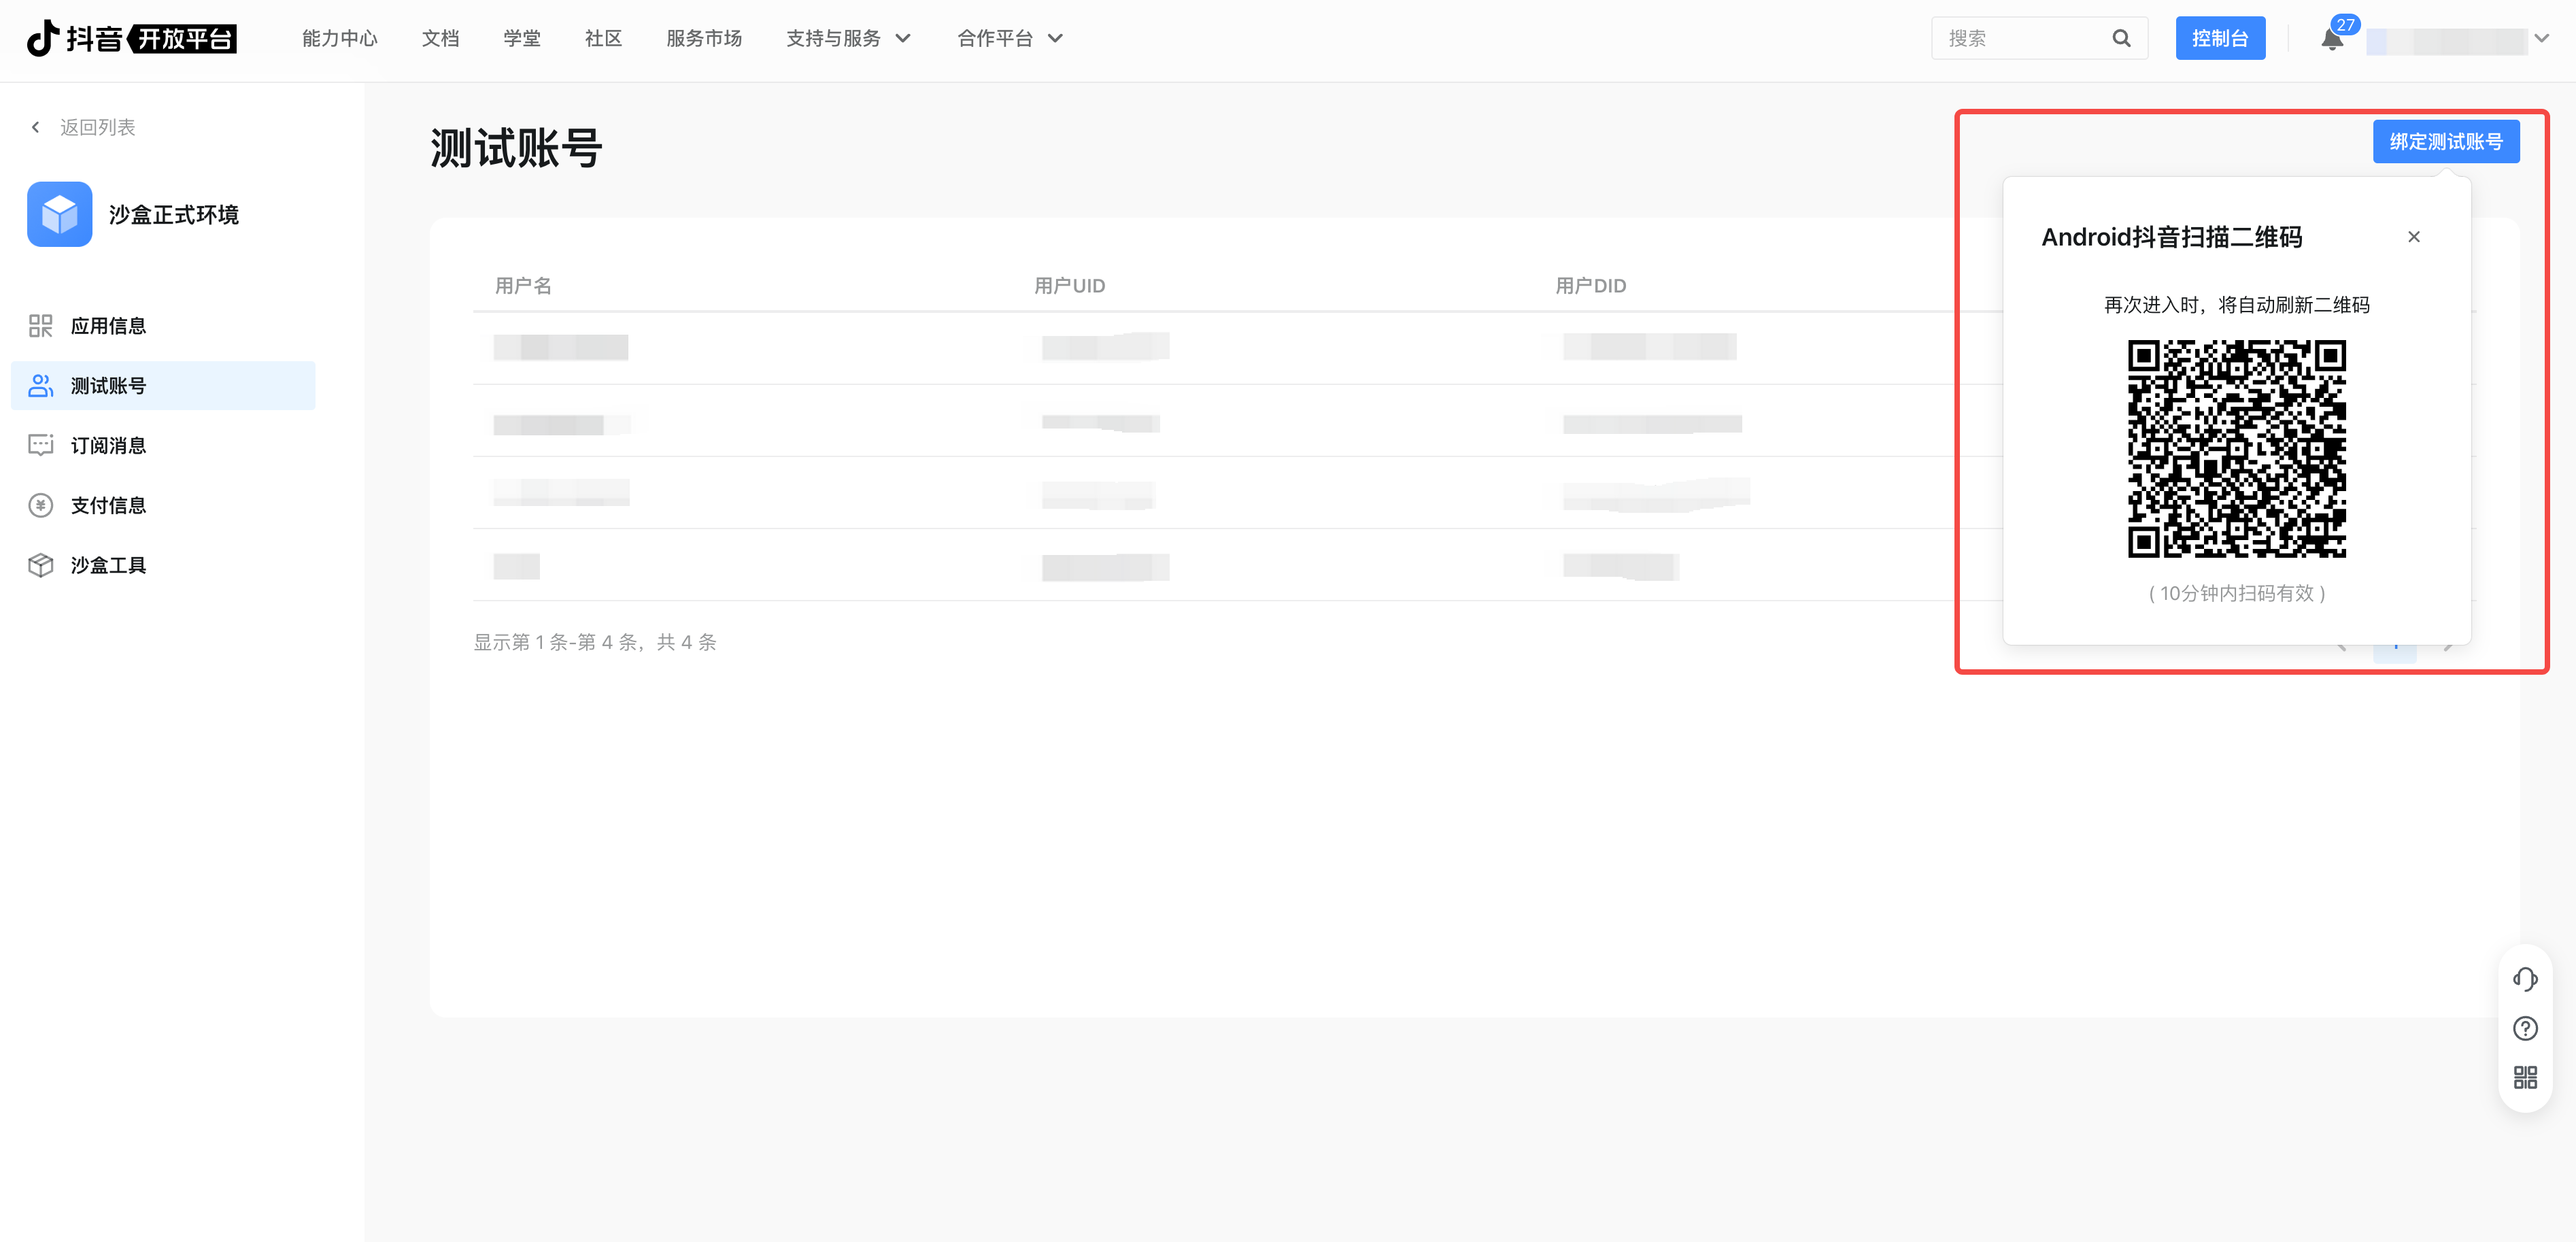The image size is (2576, 1242).
Task: Click the 测试账号 page heading
Action: tap(516, 148)
